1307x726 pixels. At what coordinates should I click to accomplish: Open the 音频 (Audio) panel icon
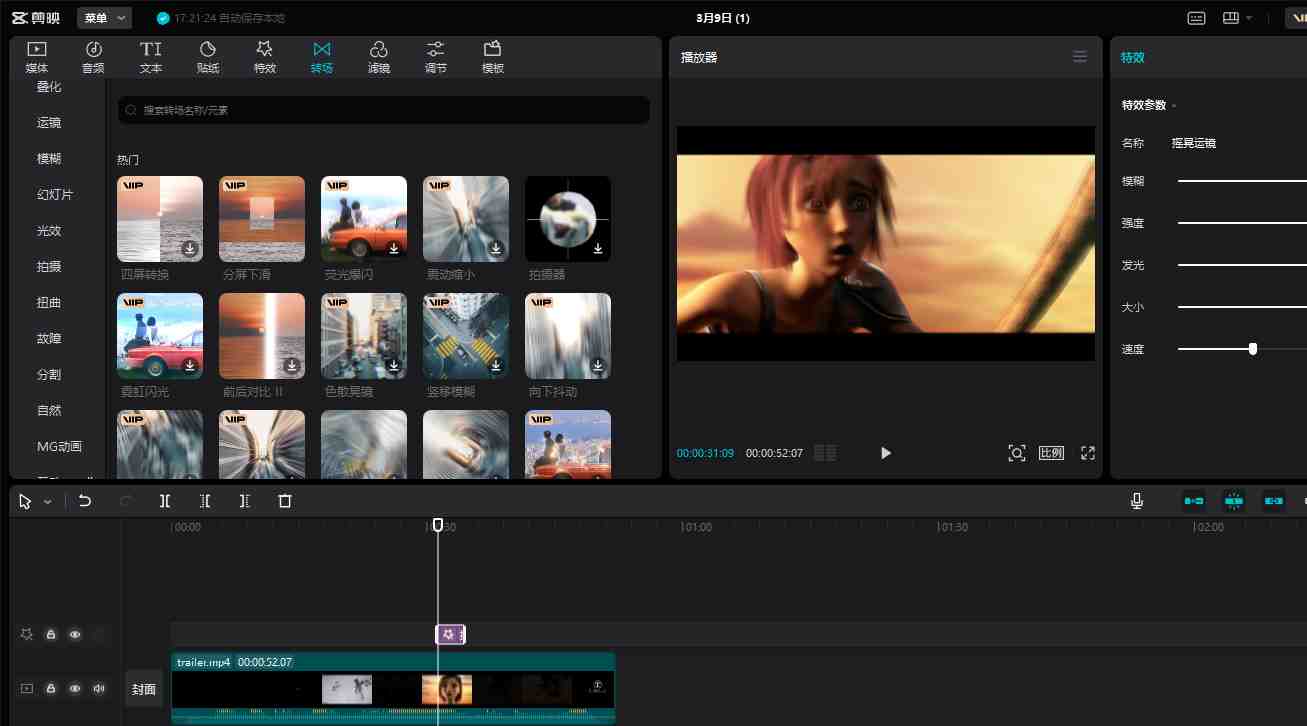pos(93,56)
